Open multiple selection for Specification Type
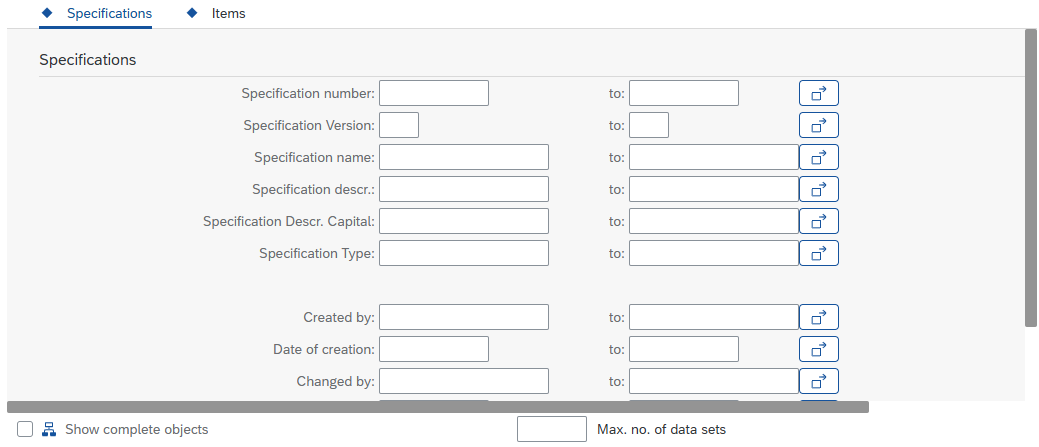This screenshot has height=447, width=1039. click(x=818, y=253)
